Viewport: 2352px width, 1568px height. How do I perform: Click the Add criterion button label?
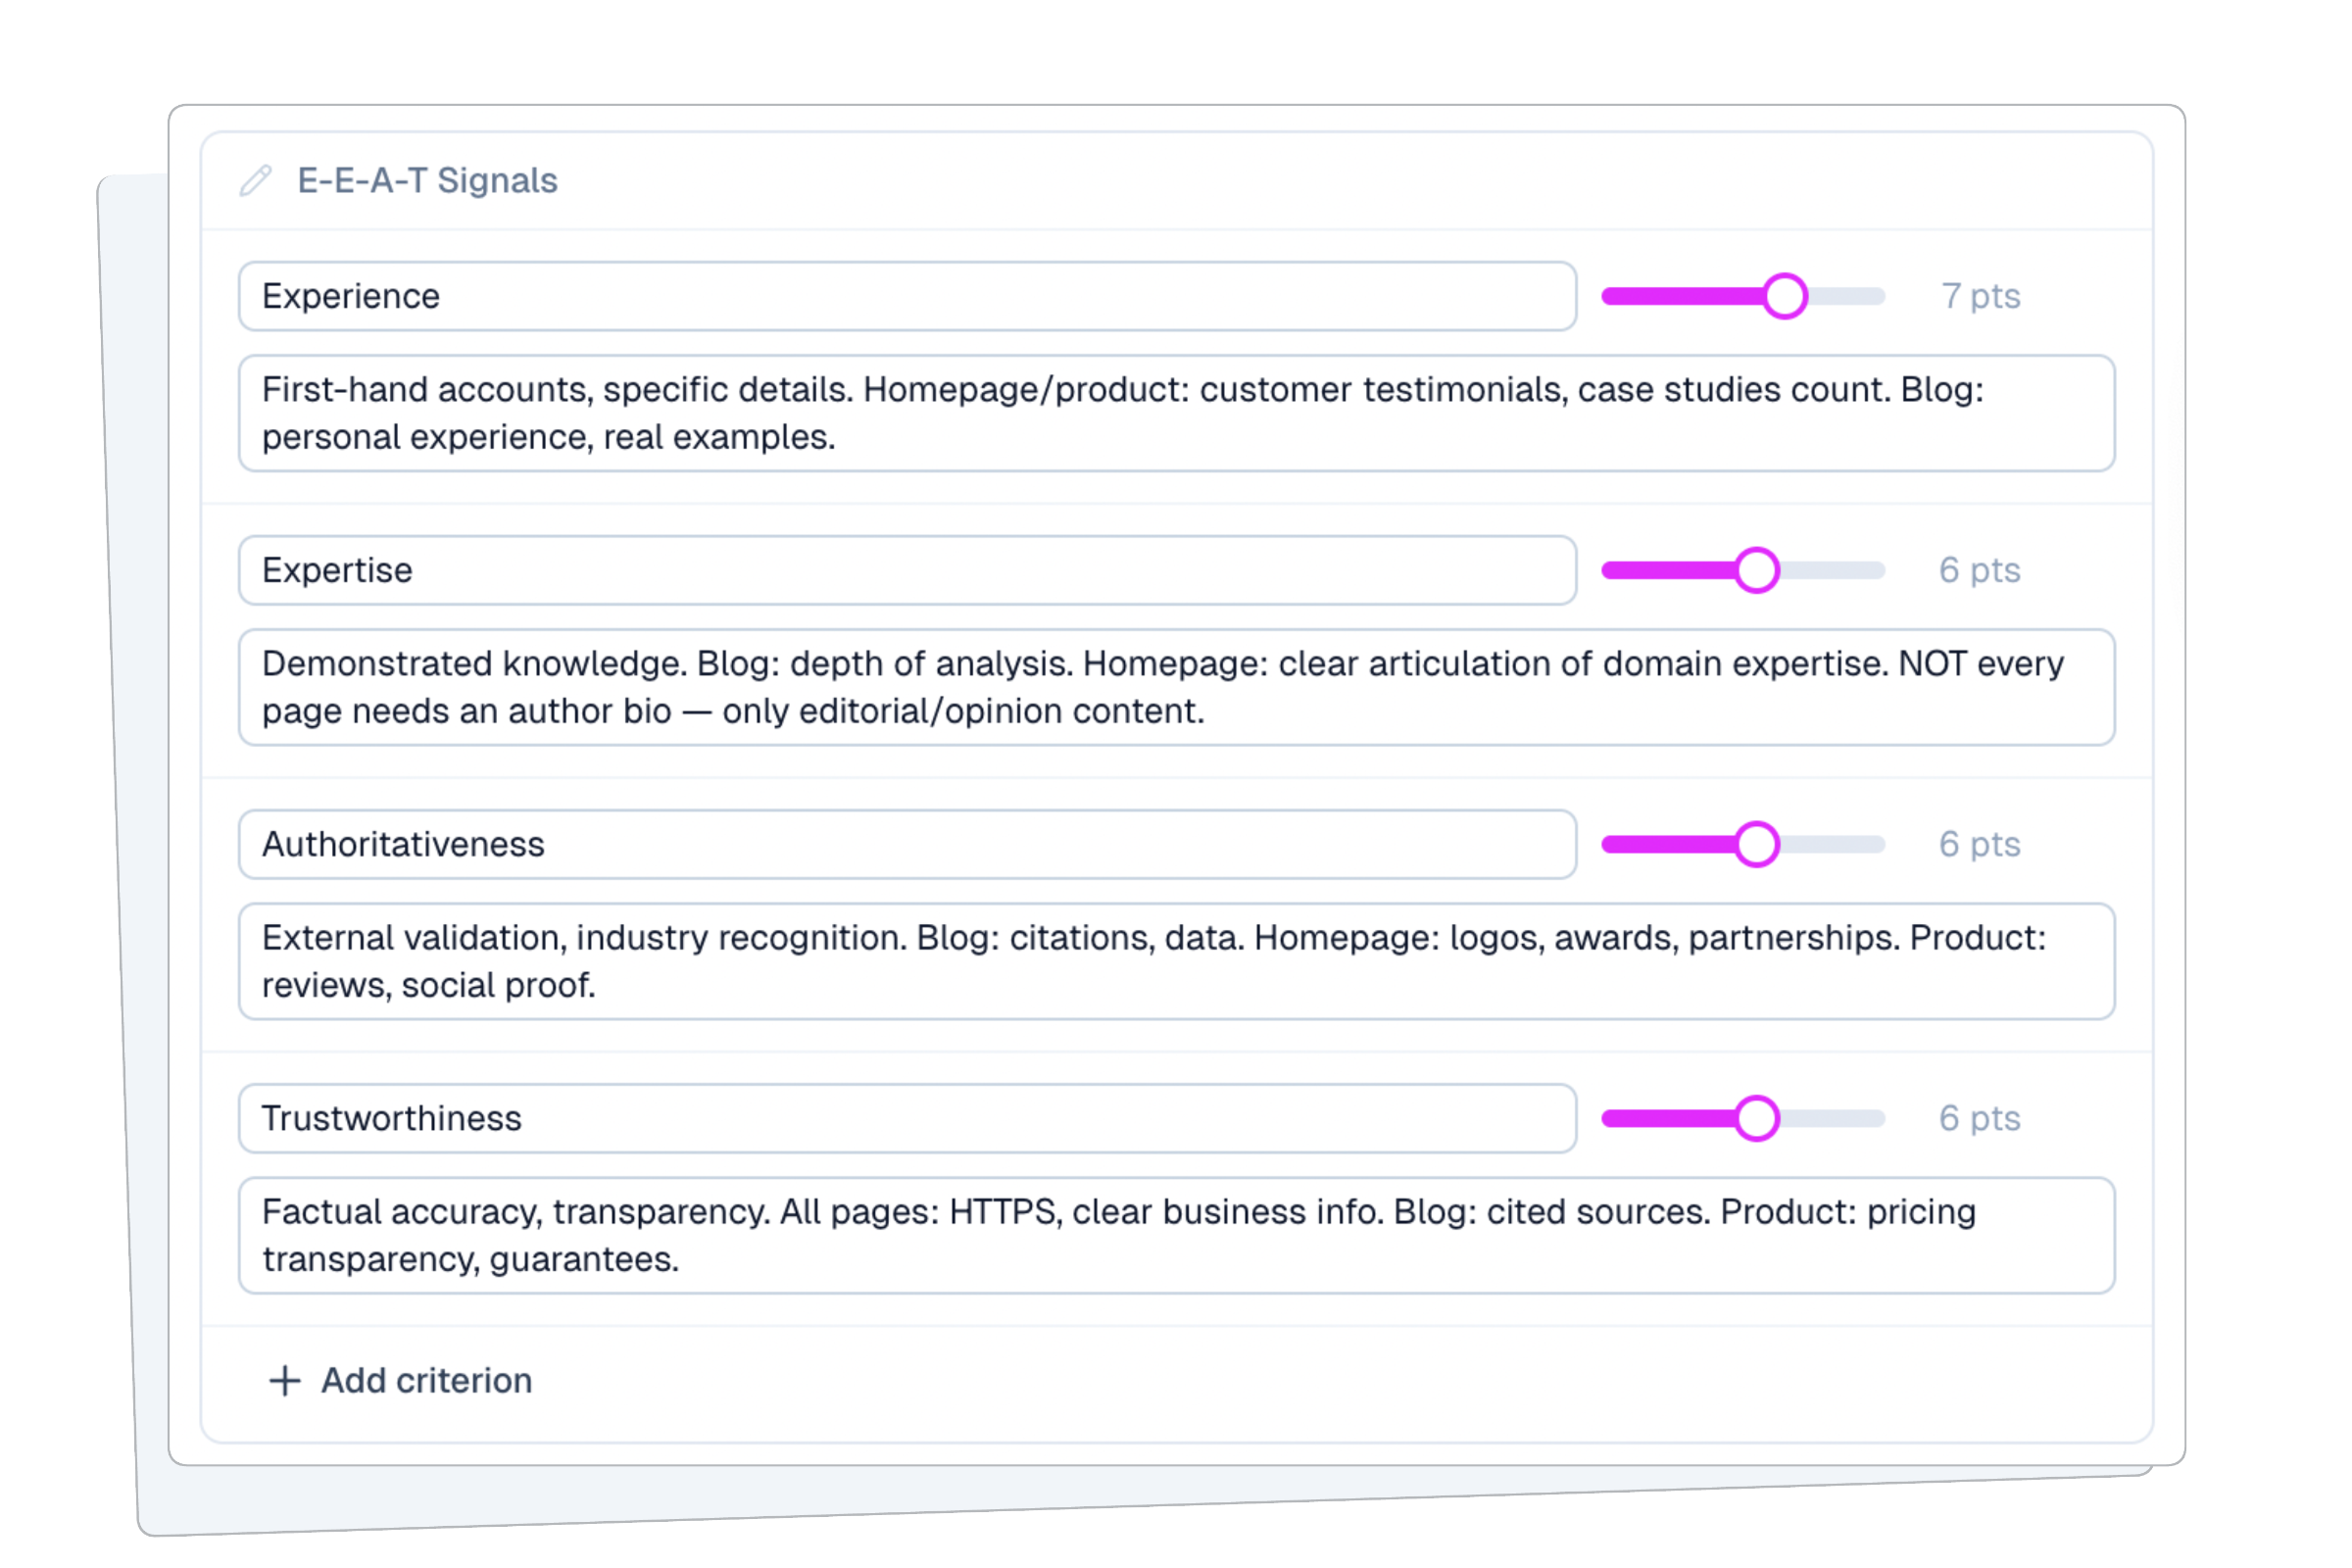click(x=426, y=1381)
